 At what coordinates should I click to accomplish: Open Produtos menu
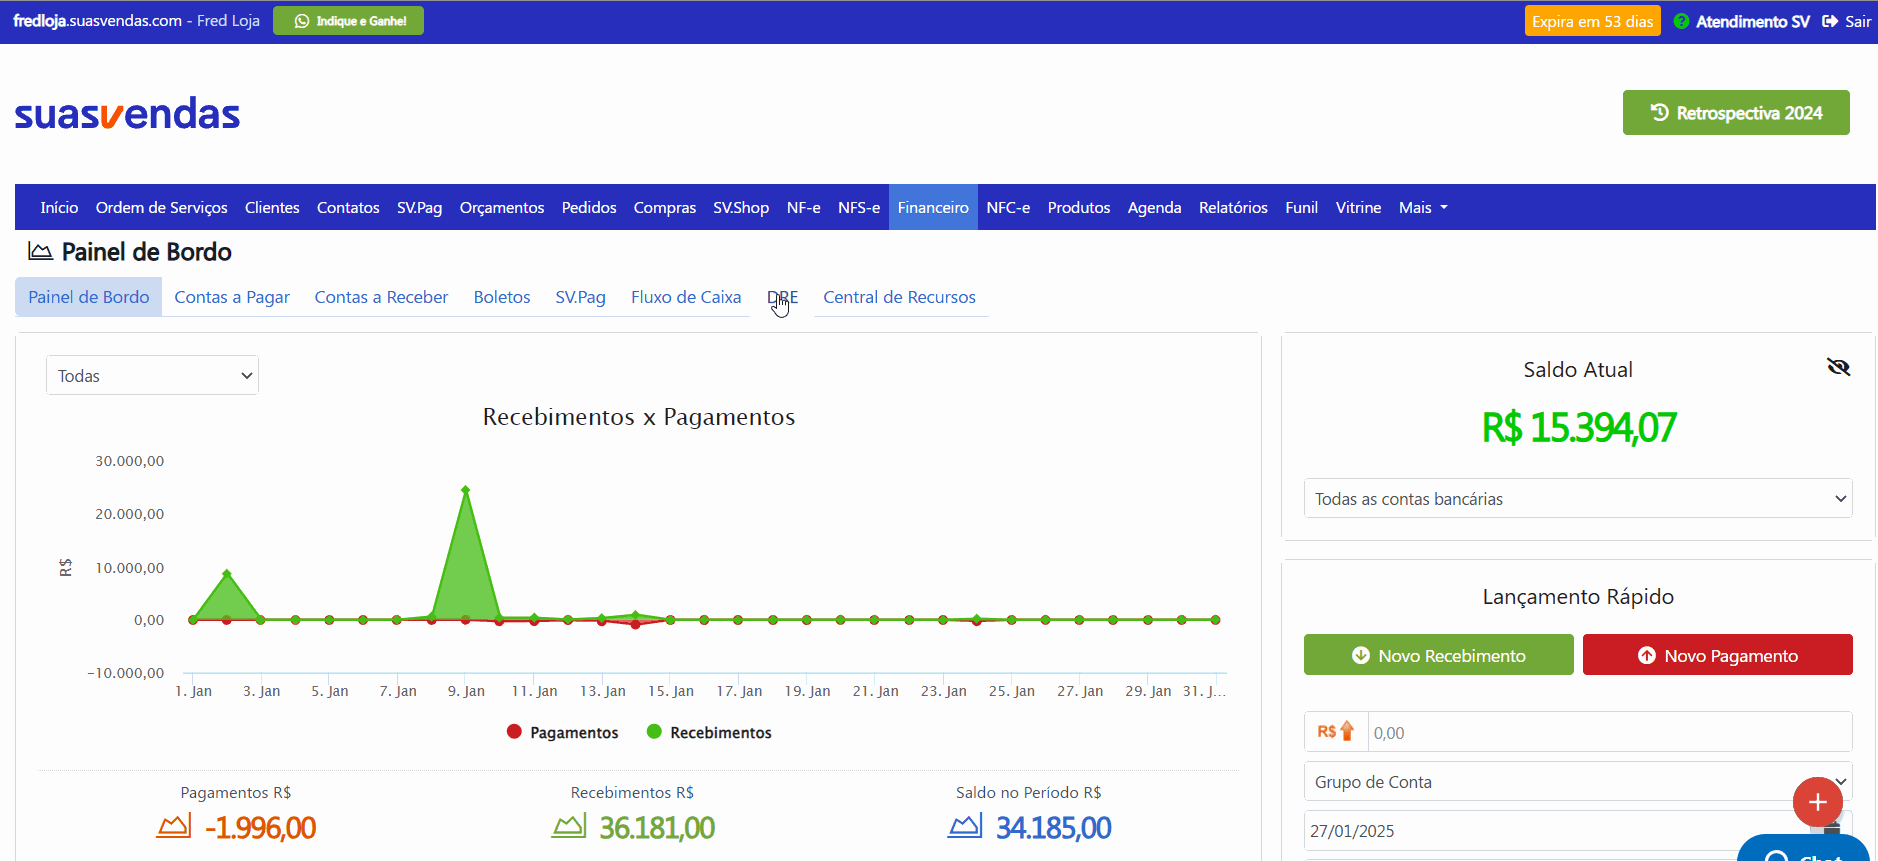click(x=1079, y=207)
